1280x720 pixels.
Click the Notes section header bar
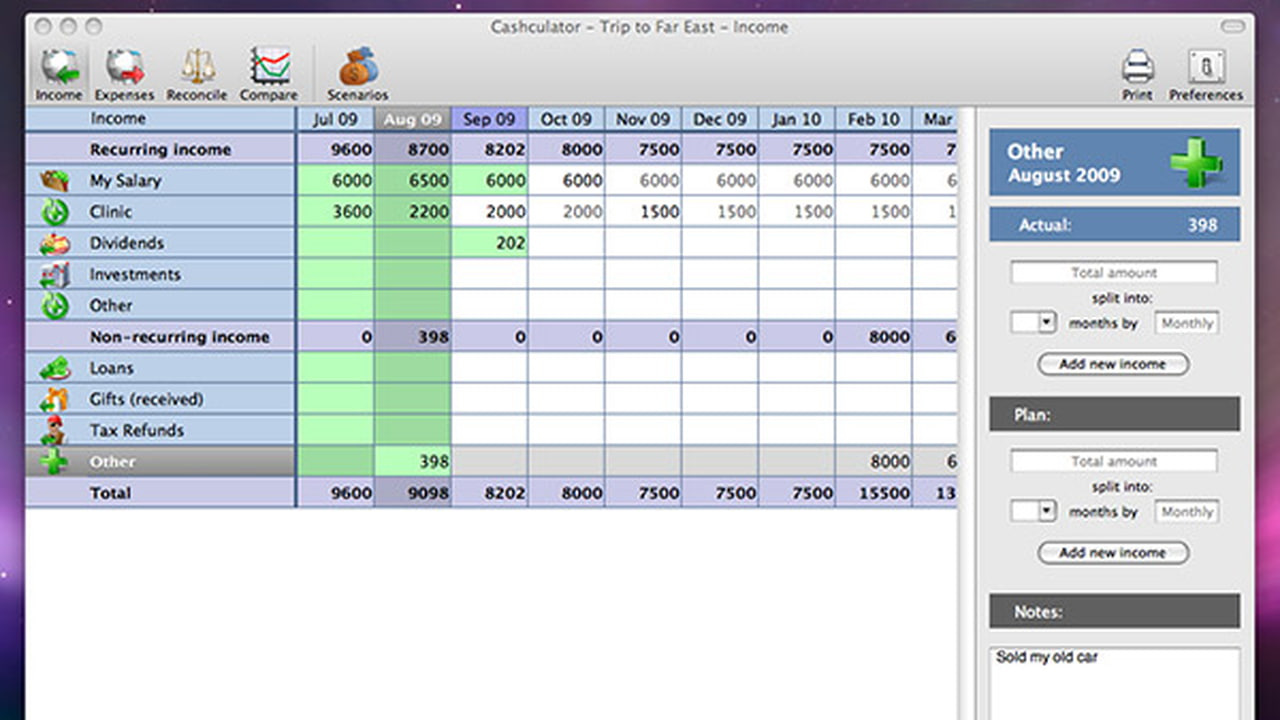pos(1114,611)
